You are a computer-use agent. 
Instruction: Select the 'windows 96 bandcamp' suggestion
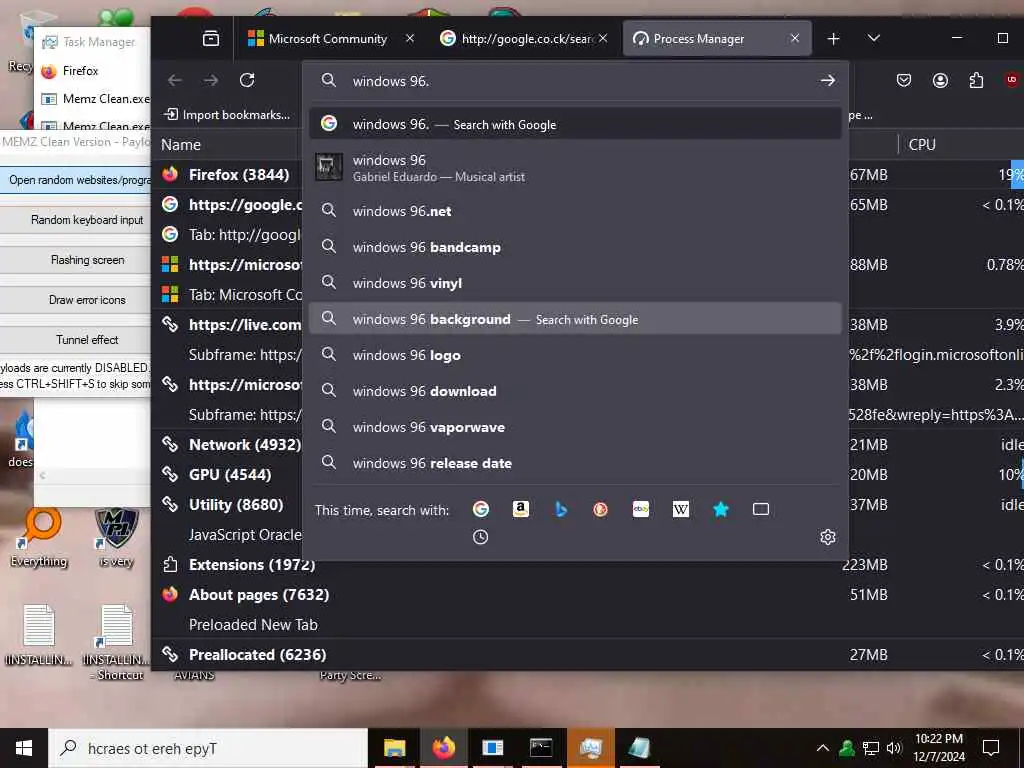point(575,247)
